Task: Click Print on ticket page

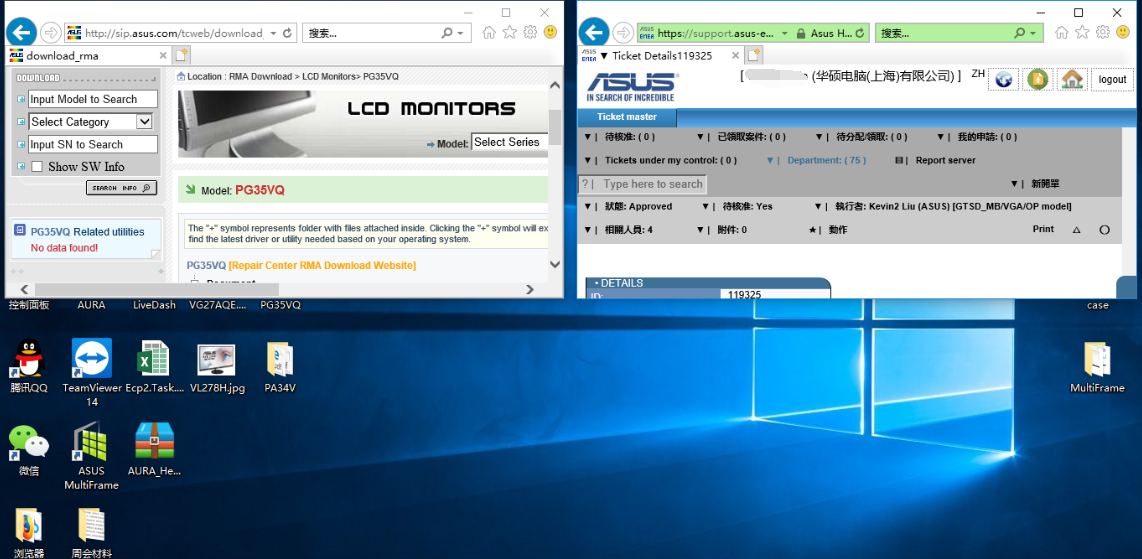Action: coord(1043,229)
